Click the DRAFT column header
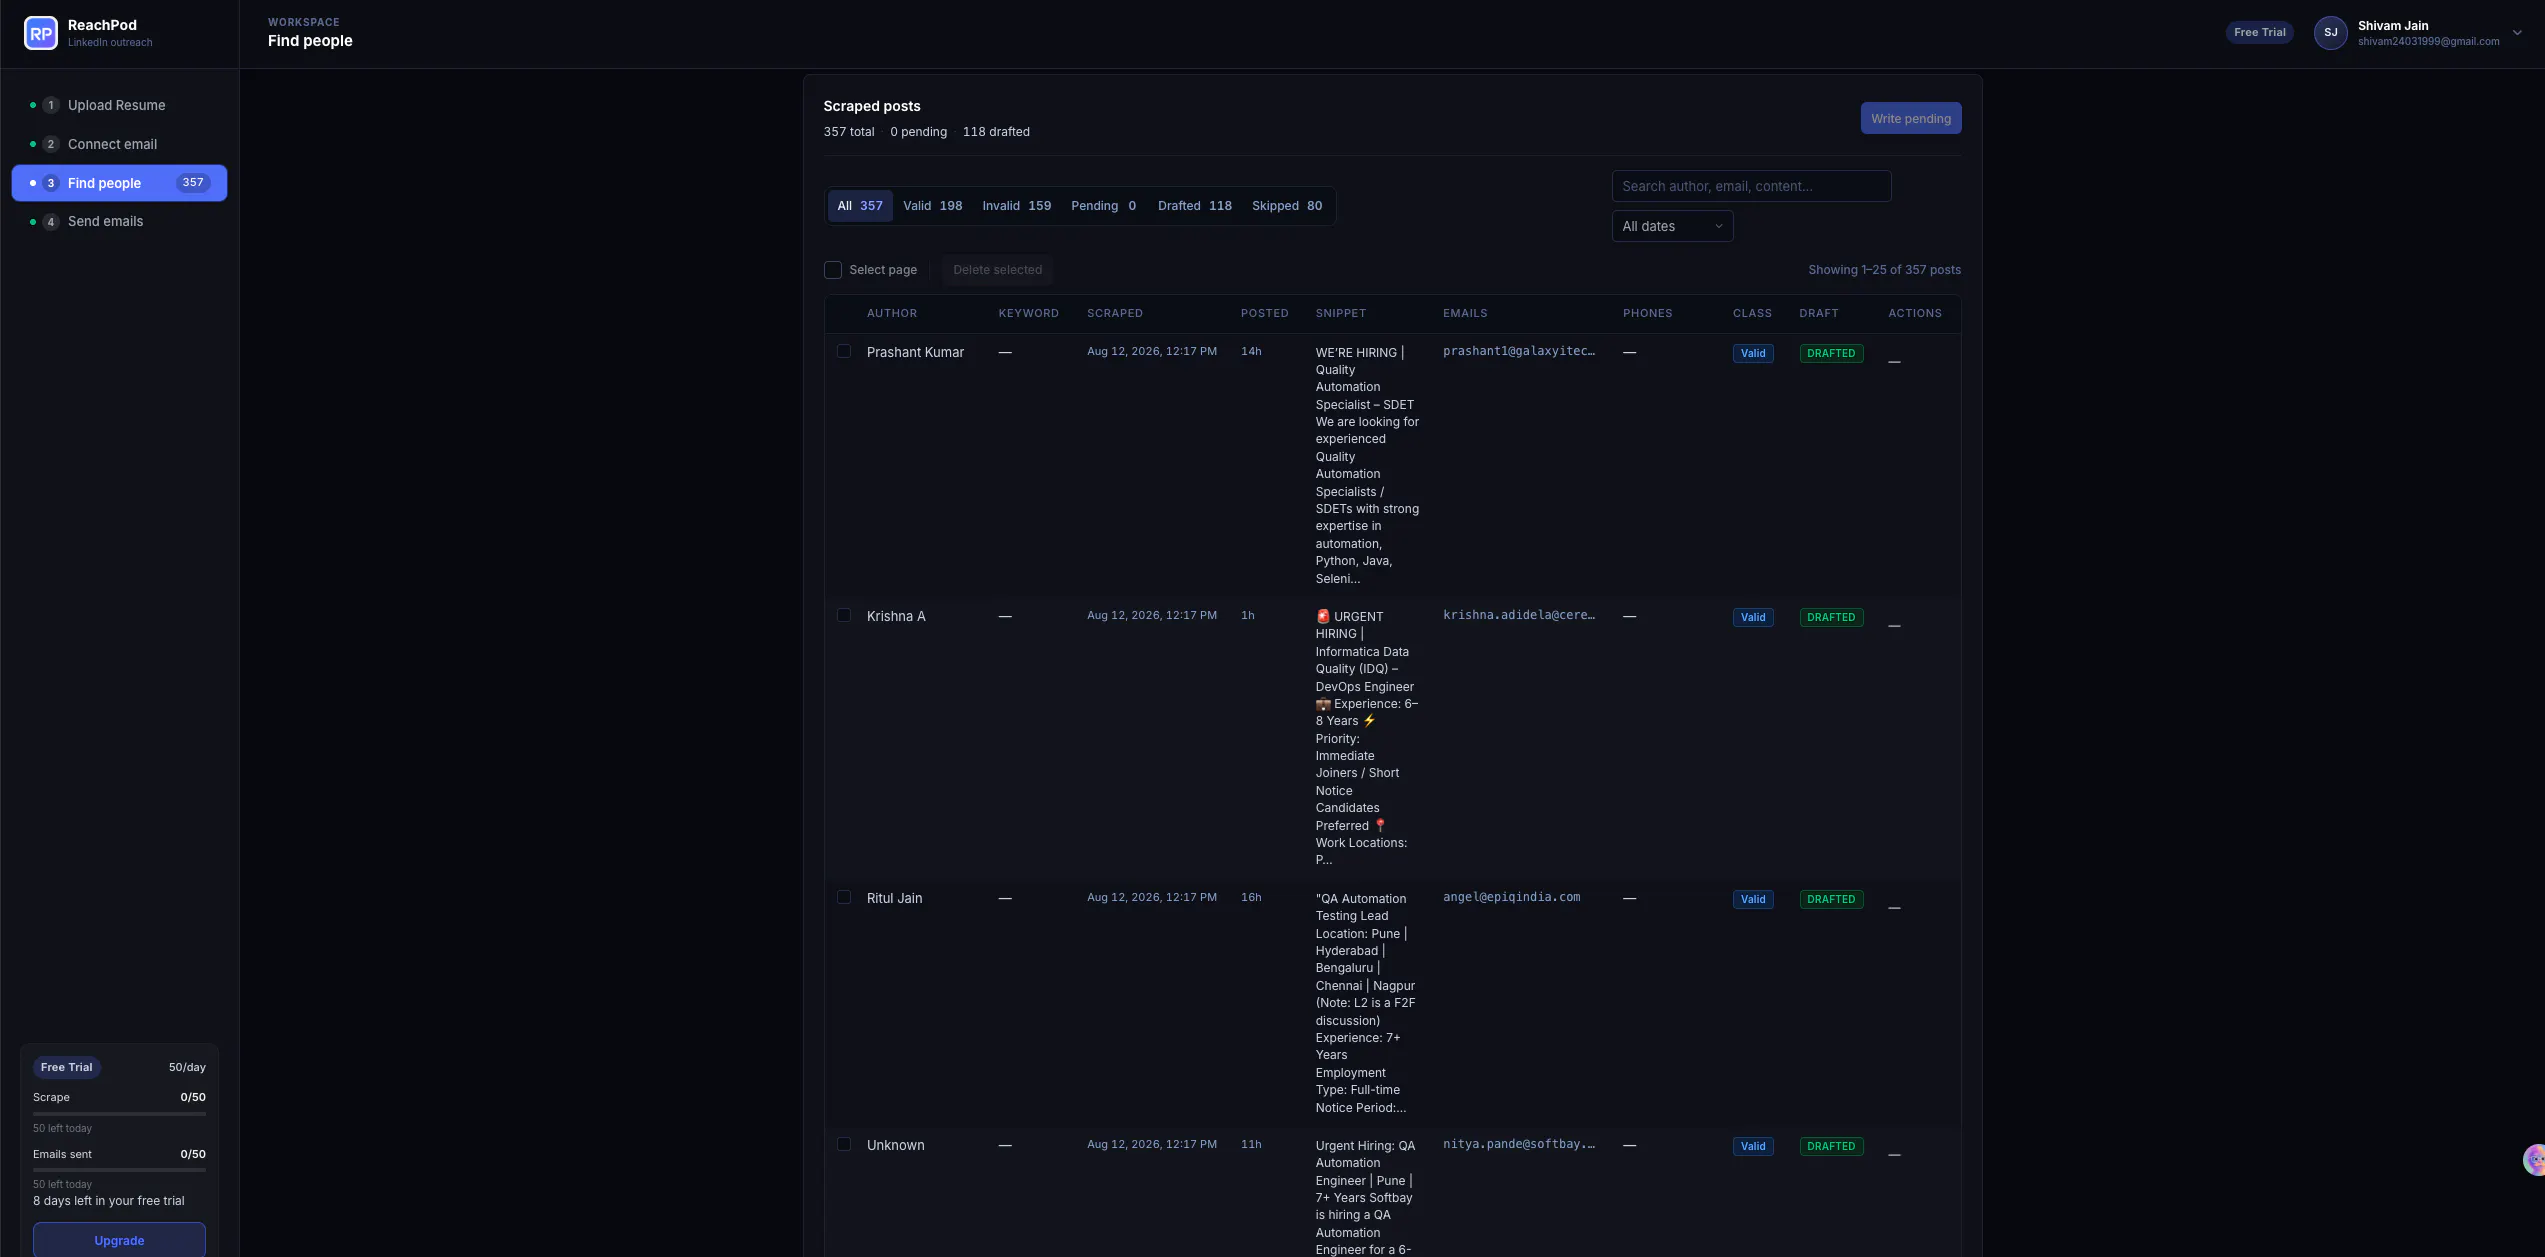2545x1257 pixels. [1818, 314]
